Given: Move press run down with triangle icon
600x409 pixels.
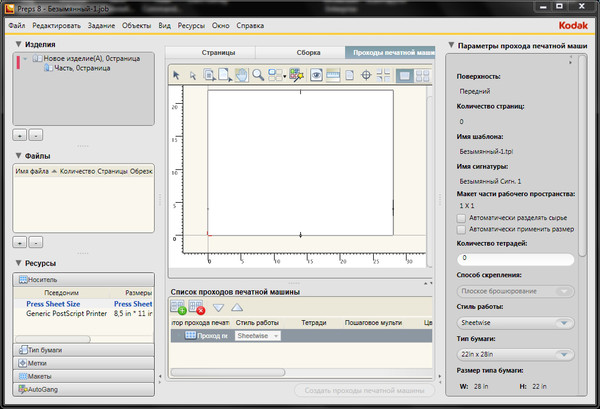Looking at the screenshot, I should (x=218, y=308).
